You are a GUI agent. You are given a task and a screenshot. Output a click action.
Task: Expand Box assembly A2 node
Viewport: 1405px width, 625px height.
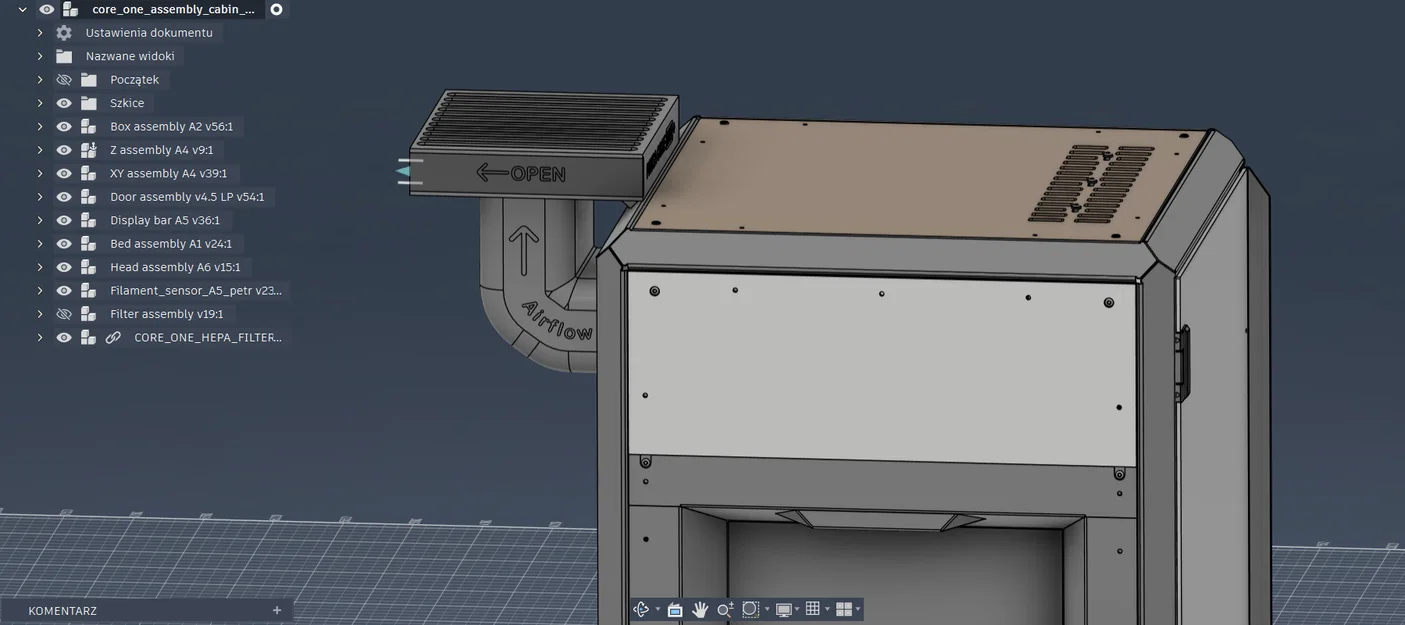(40, 127)
